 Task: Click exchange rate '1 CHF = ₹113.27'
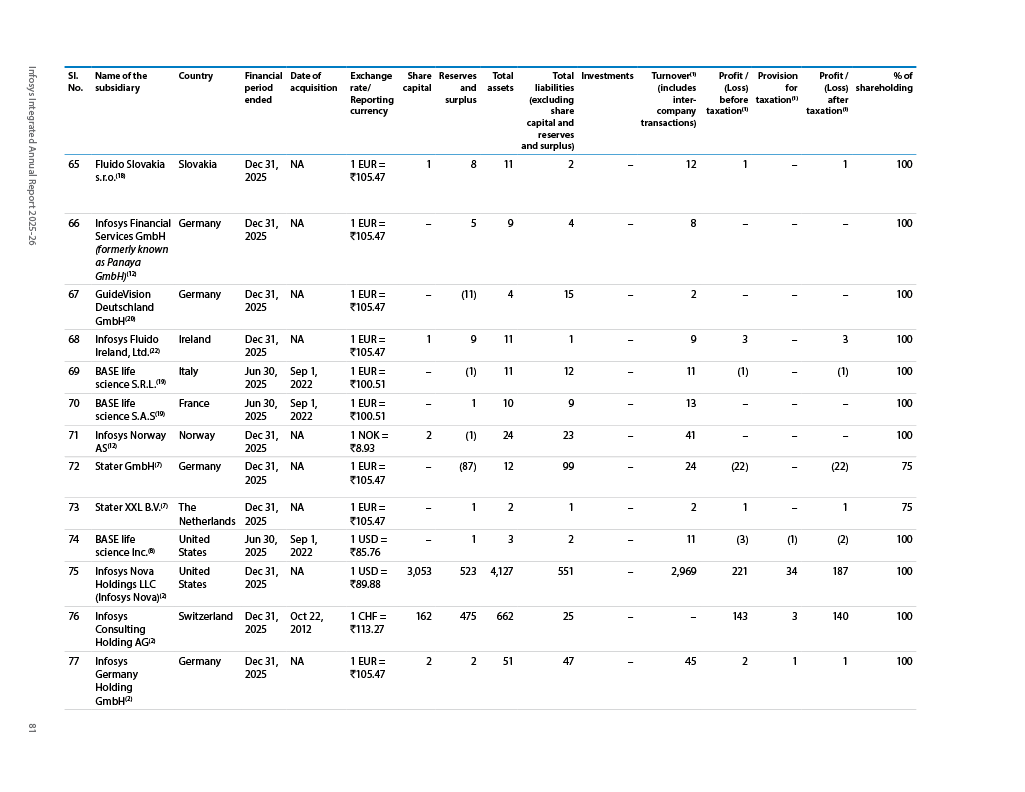tap(368, 623)
